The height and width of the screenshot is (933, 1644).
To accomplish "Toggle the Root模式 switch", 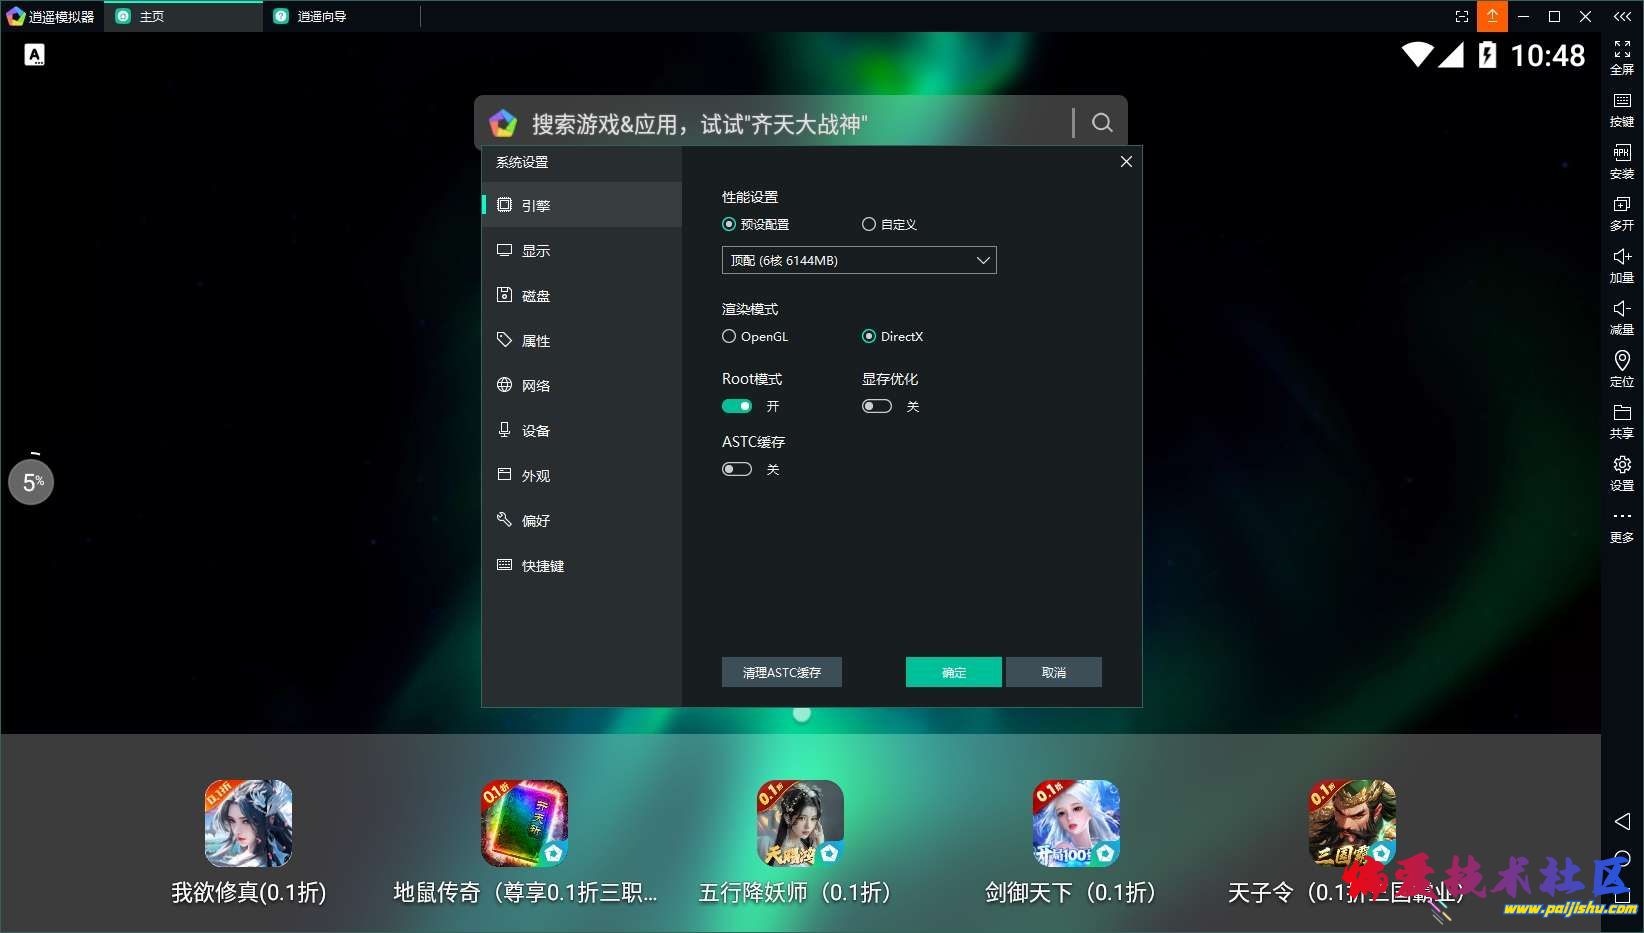I will (x=737, y=406).
